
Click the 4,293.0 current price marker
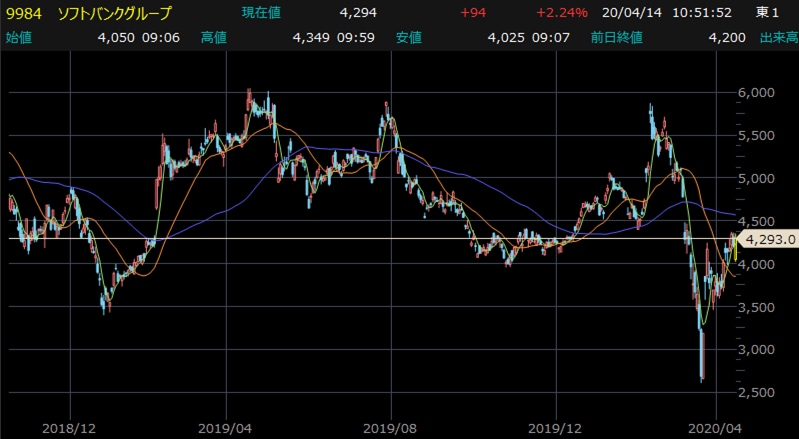coord(769,239)
